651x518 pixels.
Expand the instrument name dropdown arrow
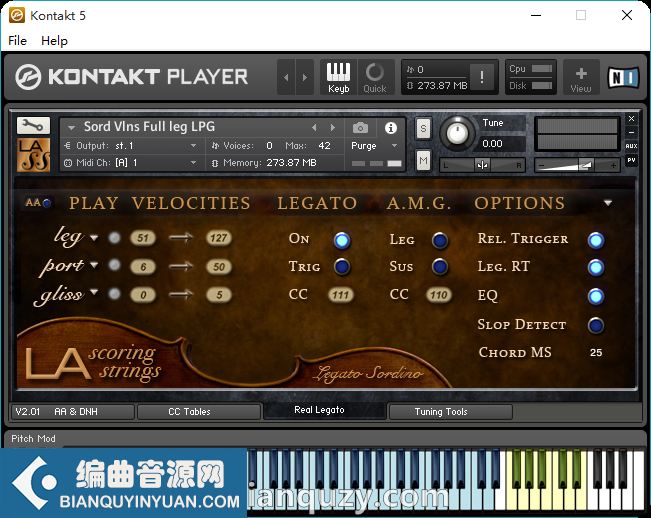click(x=71, y=128)
